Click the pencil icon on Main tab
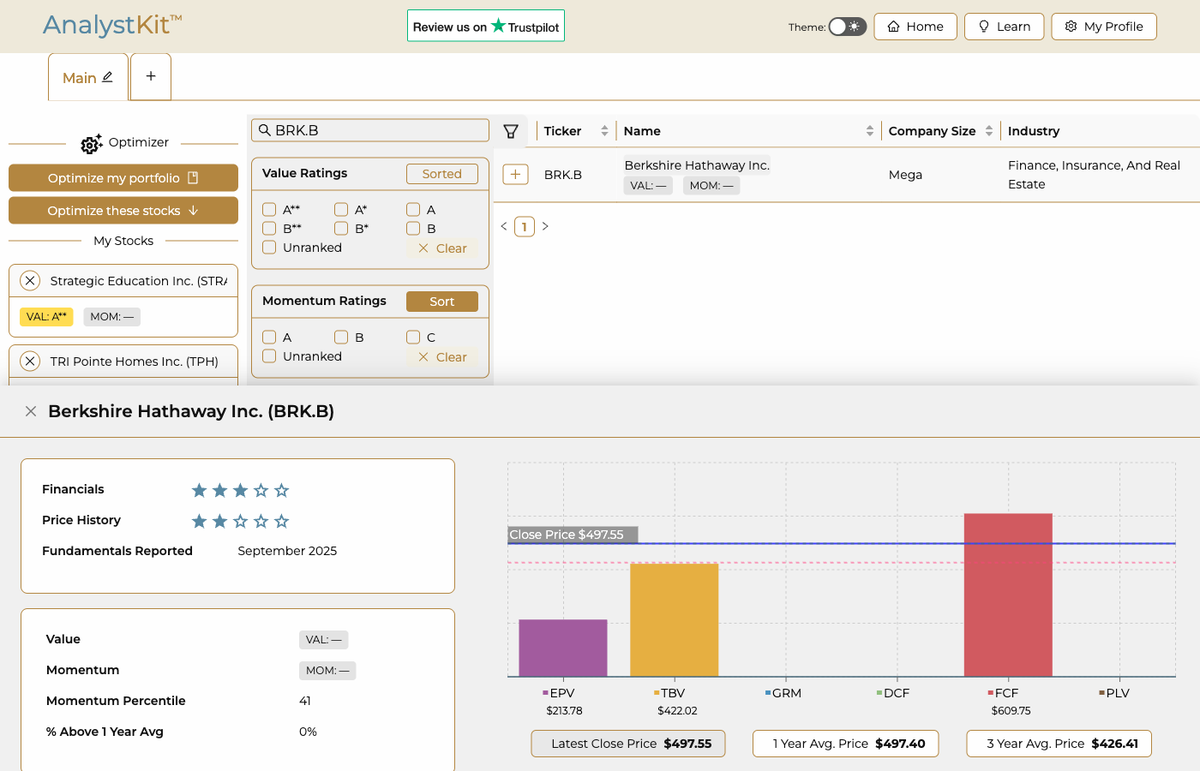Screen dimensions: 1200x771 pyautogui.click(x=108, y=77)
